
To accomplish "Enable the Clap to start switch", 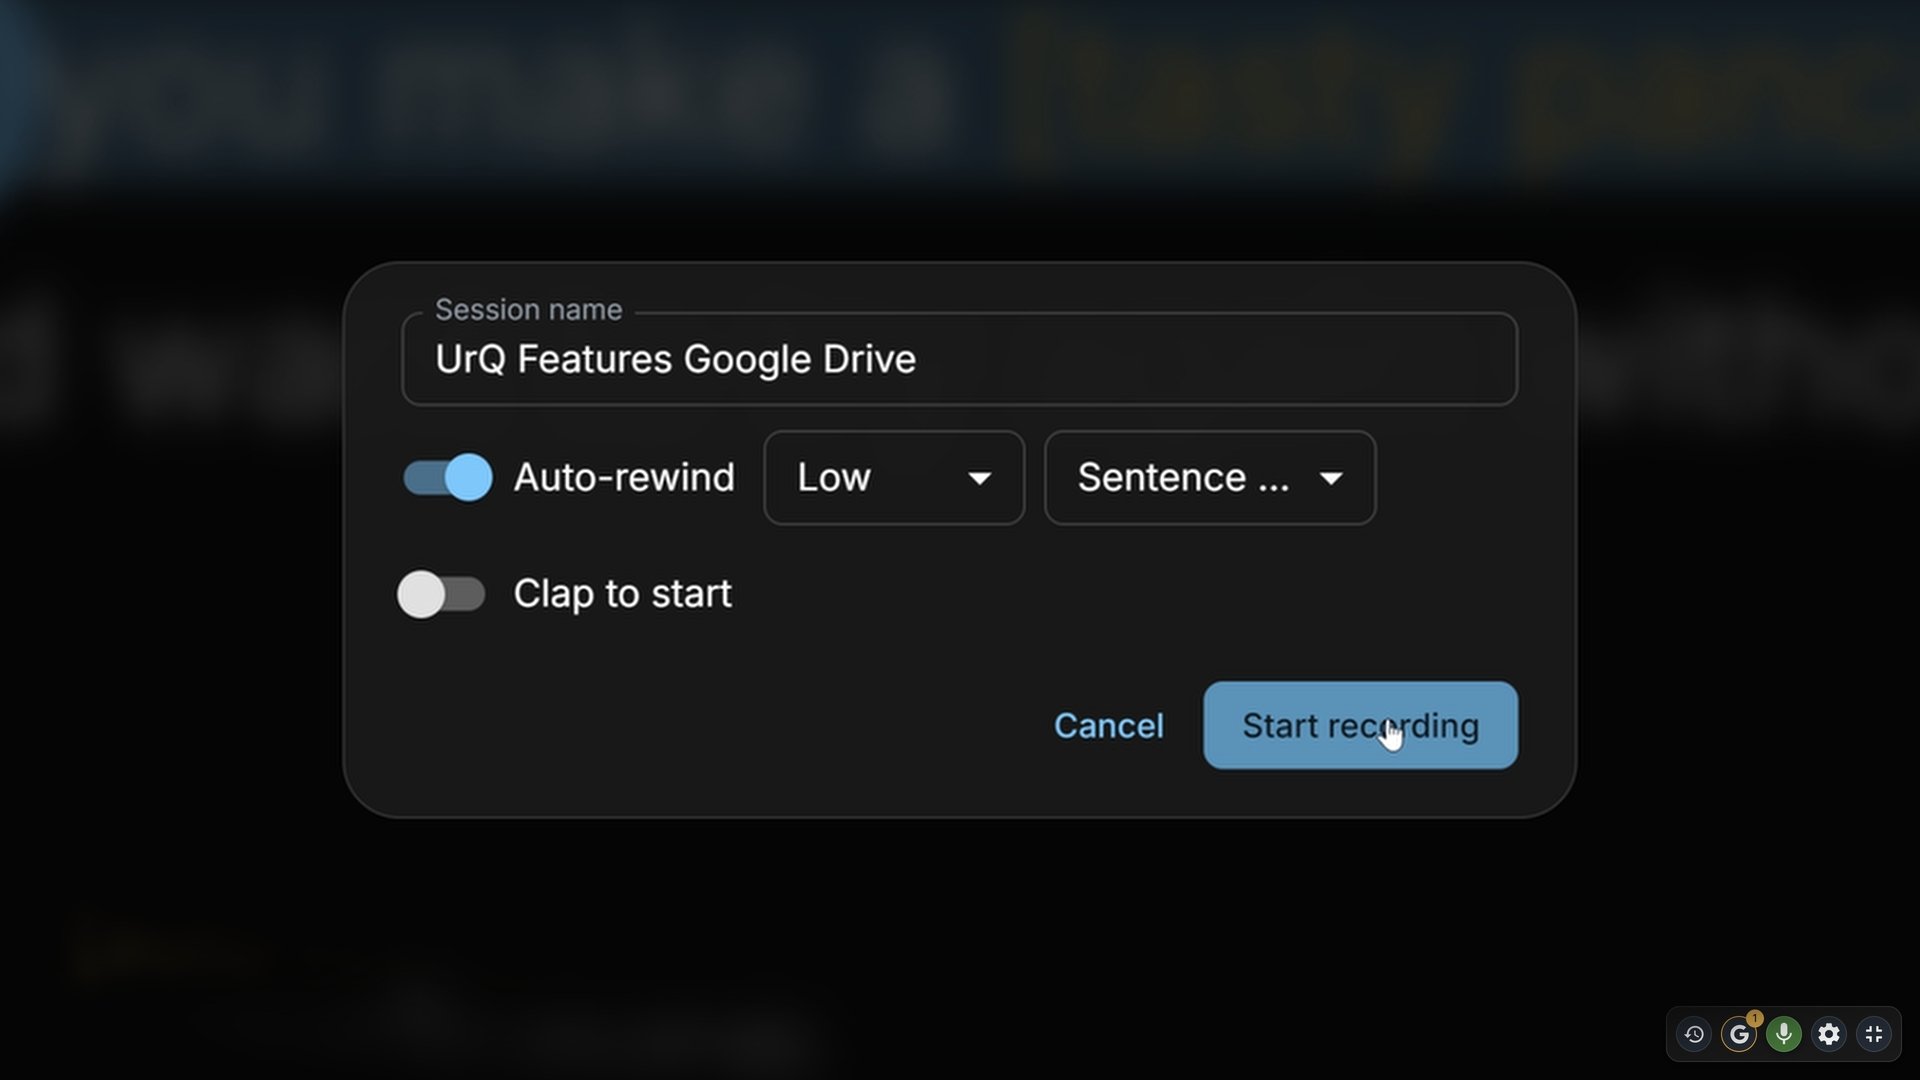I will (441, 594).
